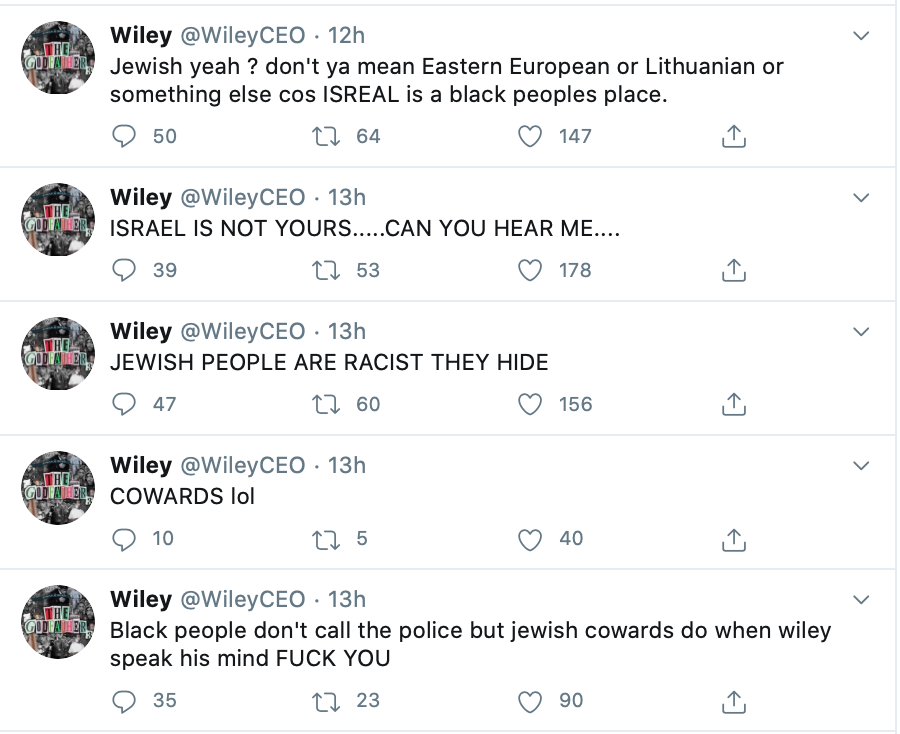Retweet the tweet showing 53 retweets
The image size is (900, 734).
tap(325, 270)
